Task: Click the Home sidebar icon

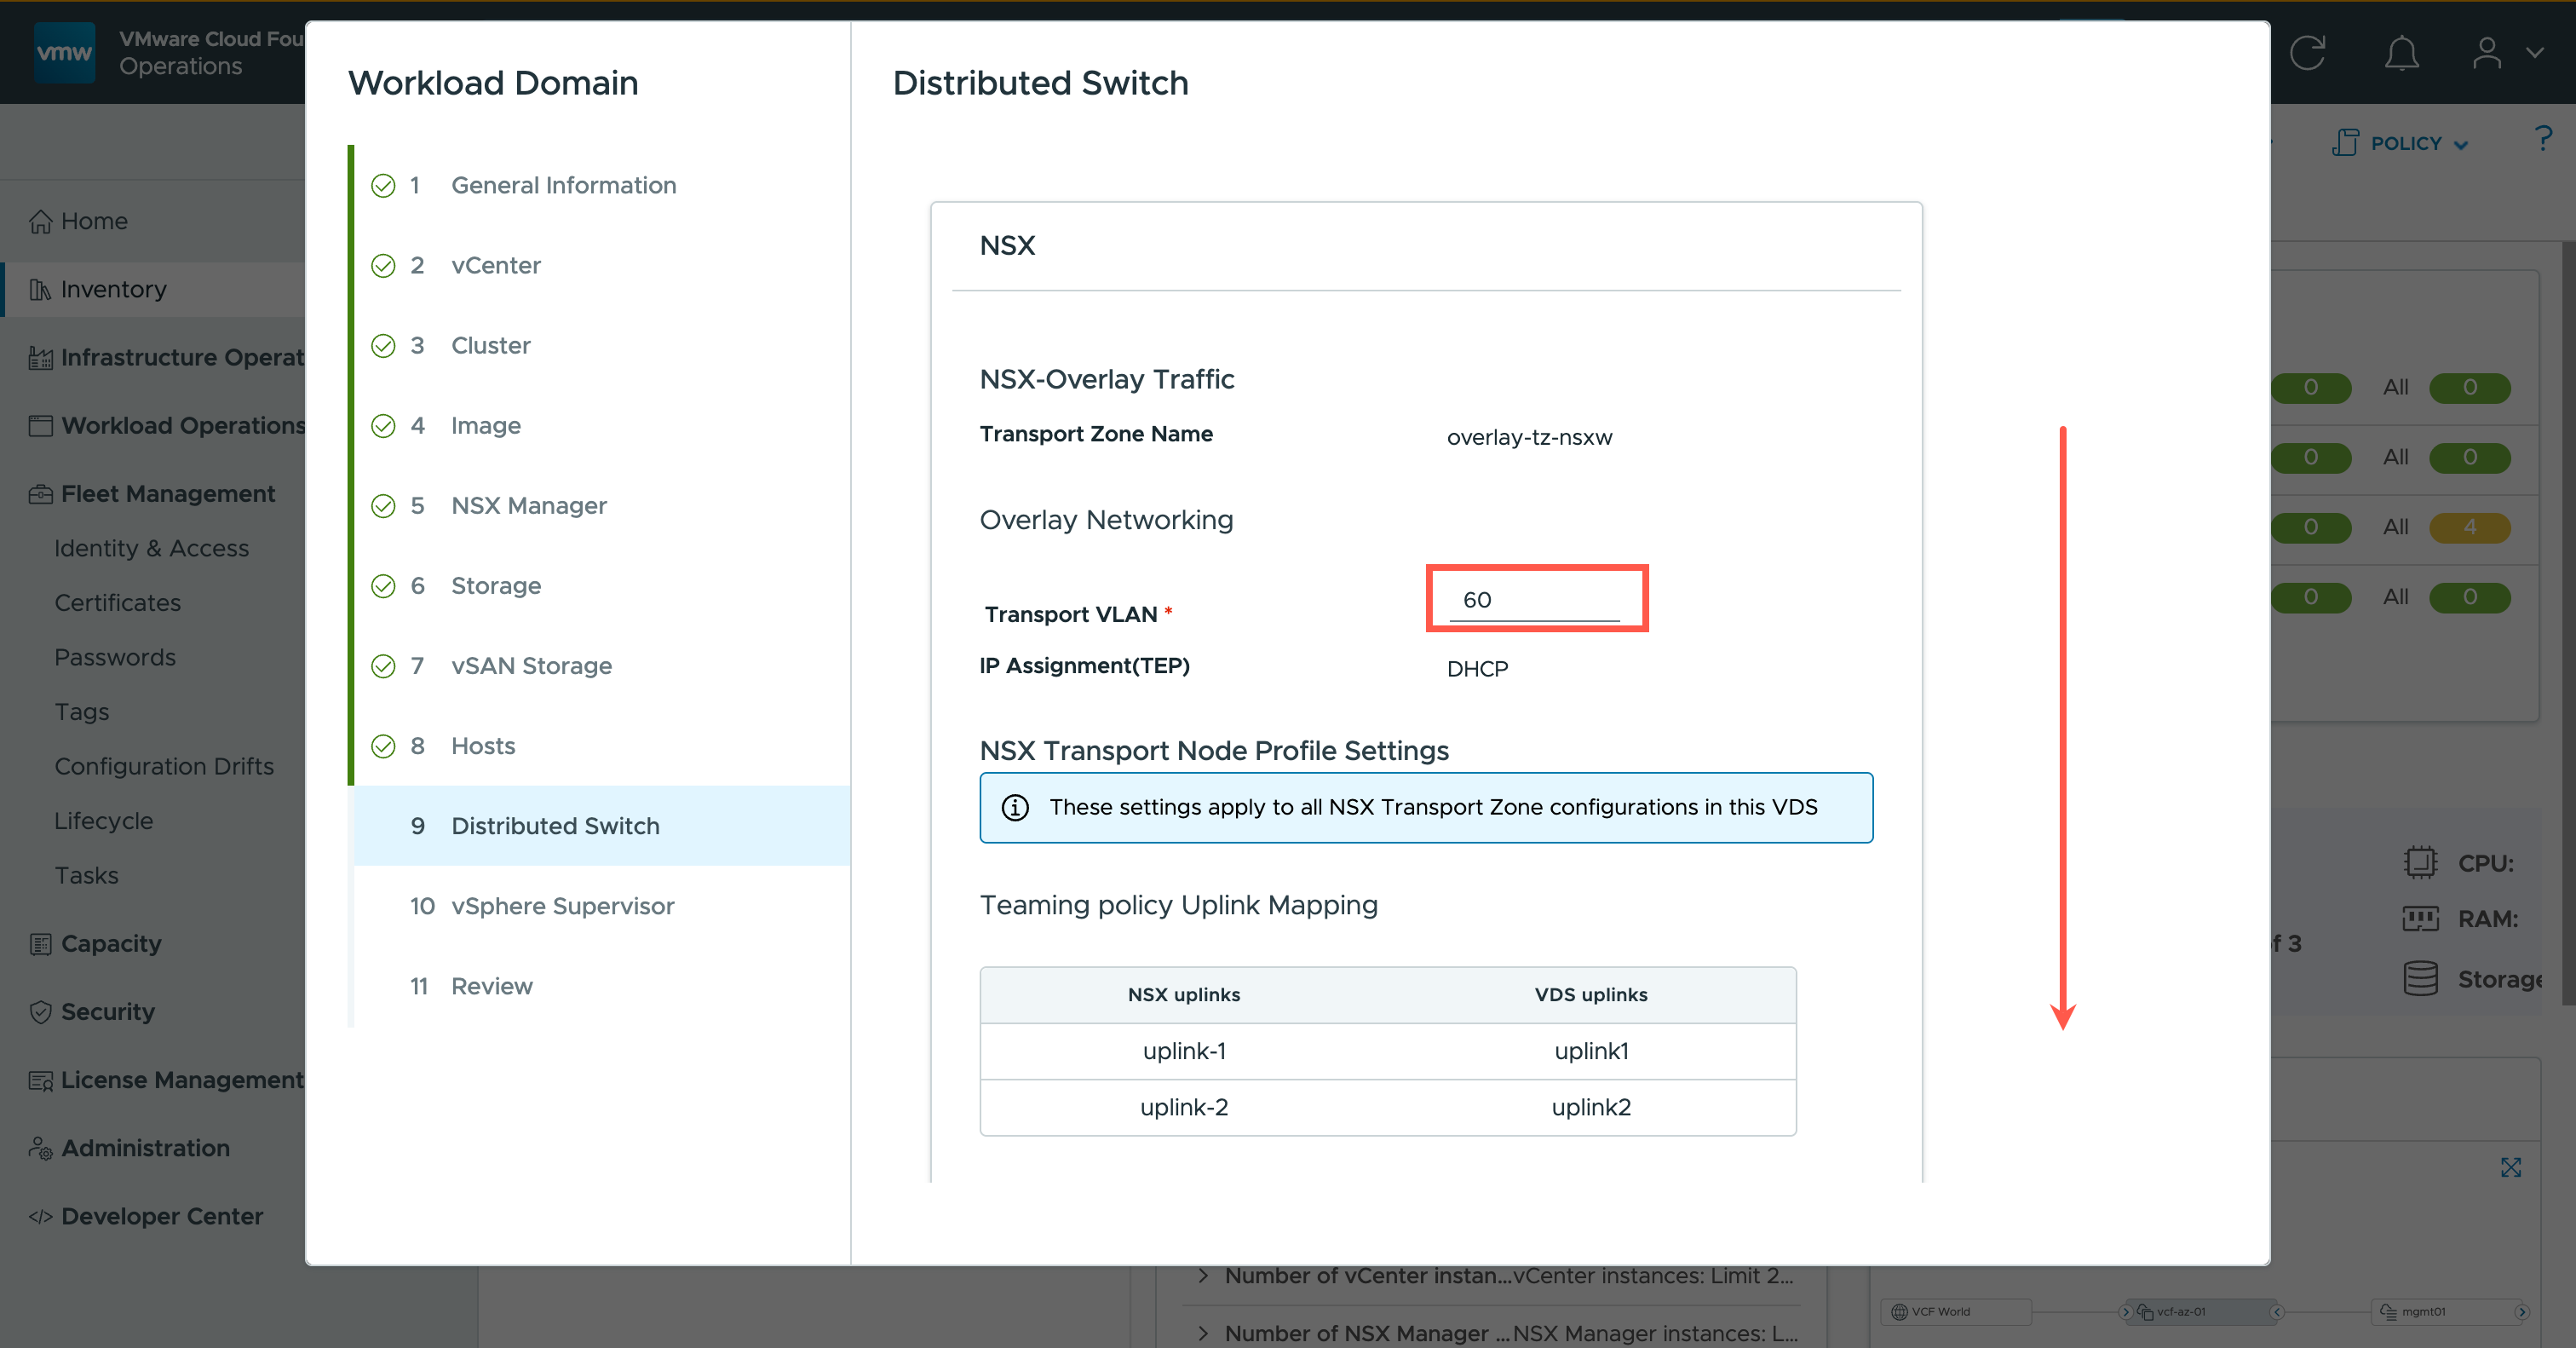Action: (x=40, y=221)
